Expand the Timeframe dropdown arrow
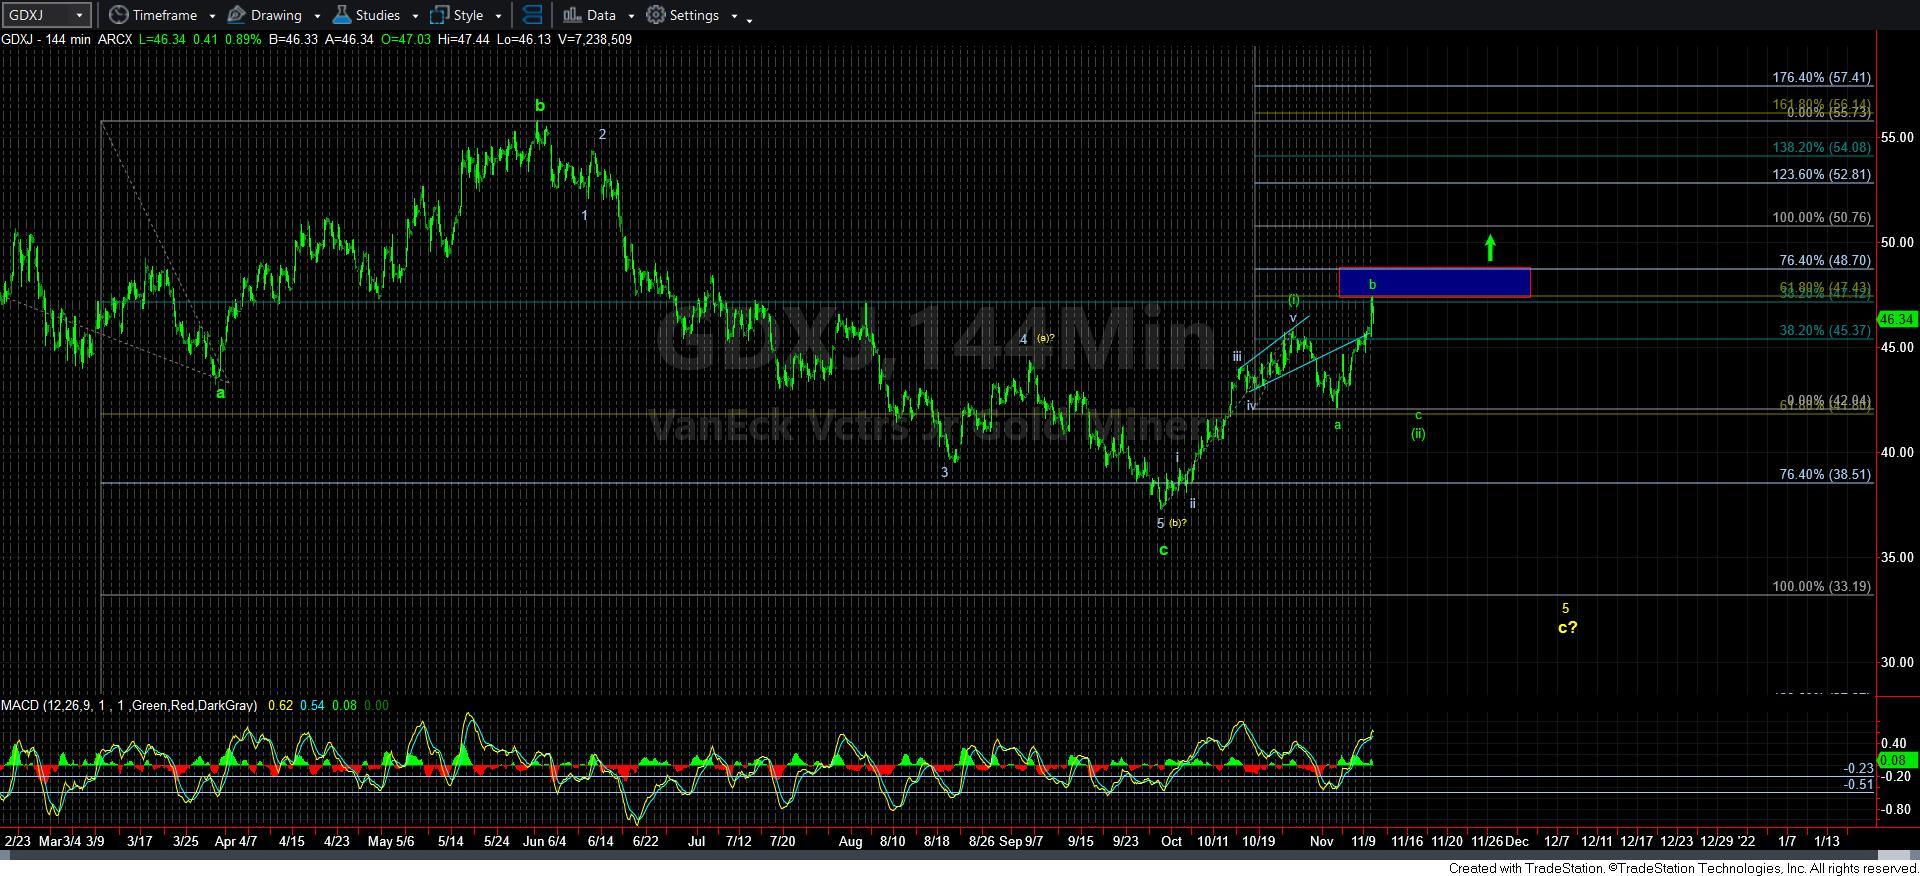Viewport: 1920px width, 876px height. [213, 16]
